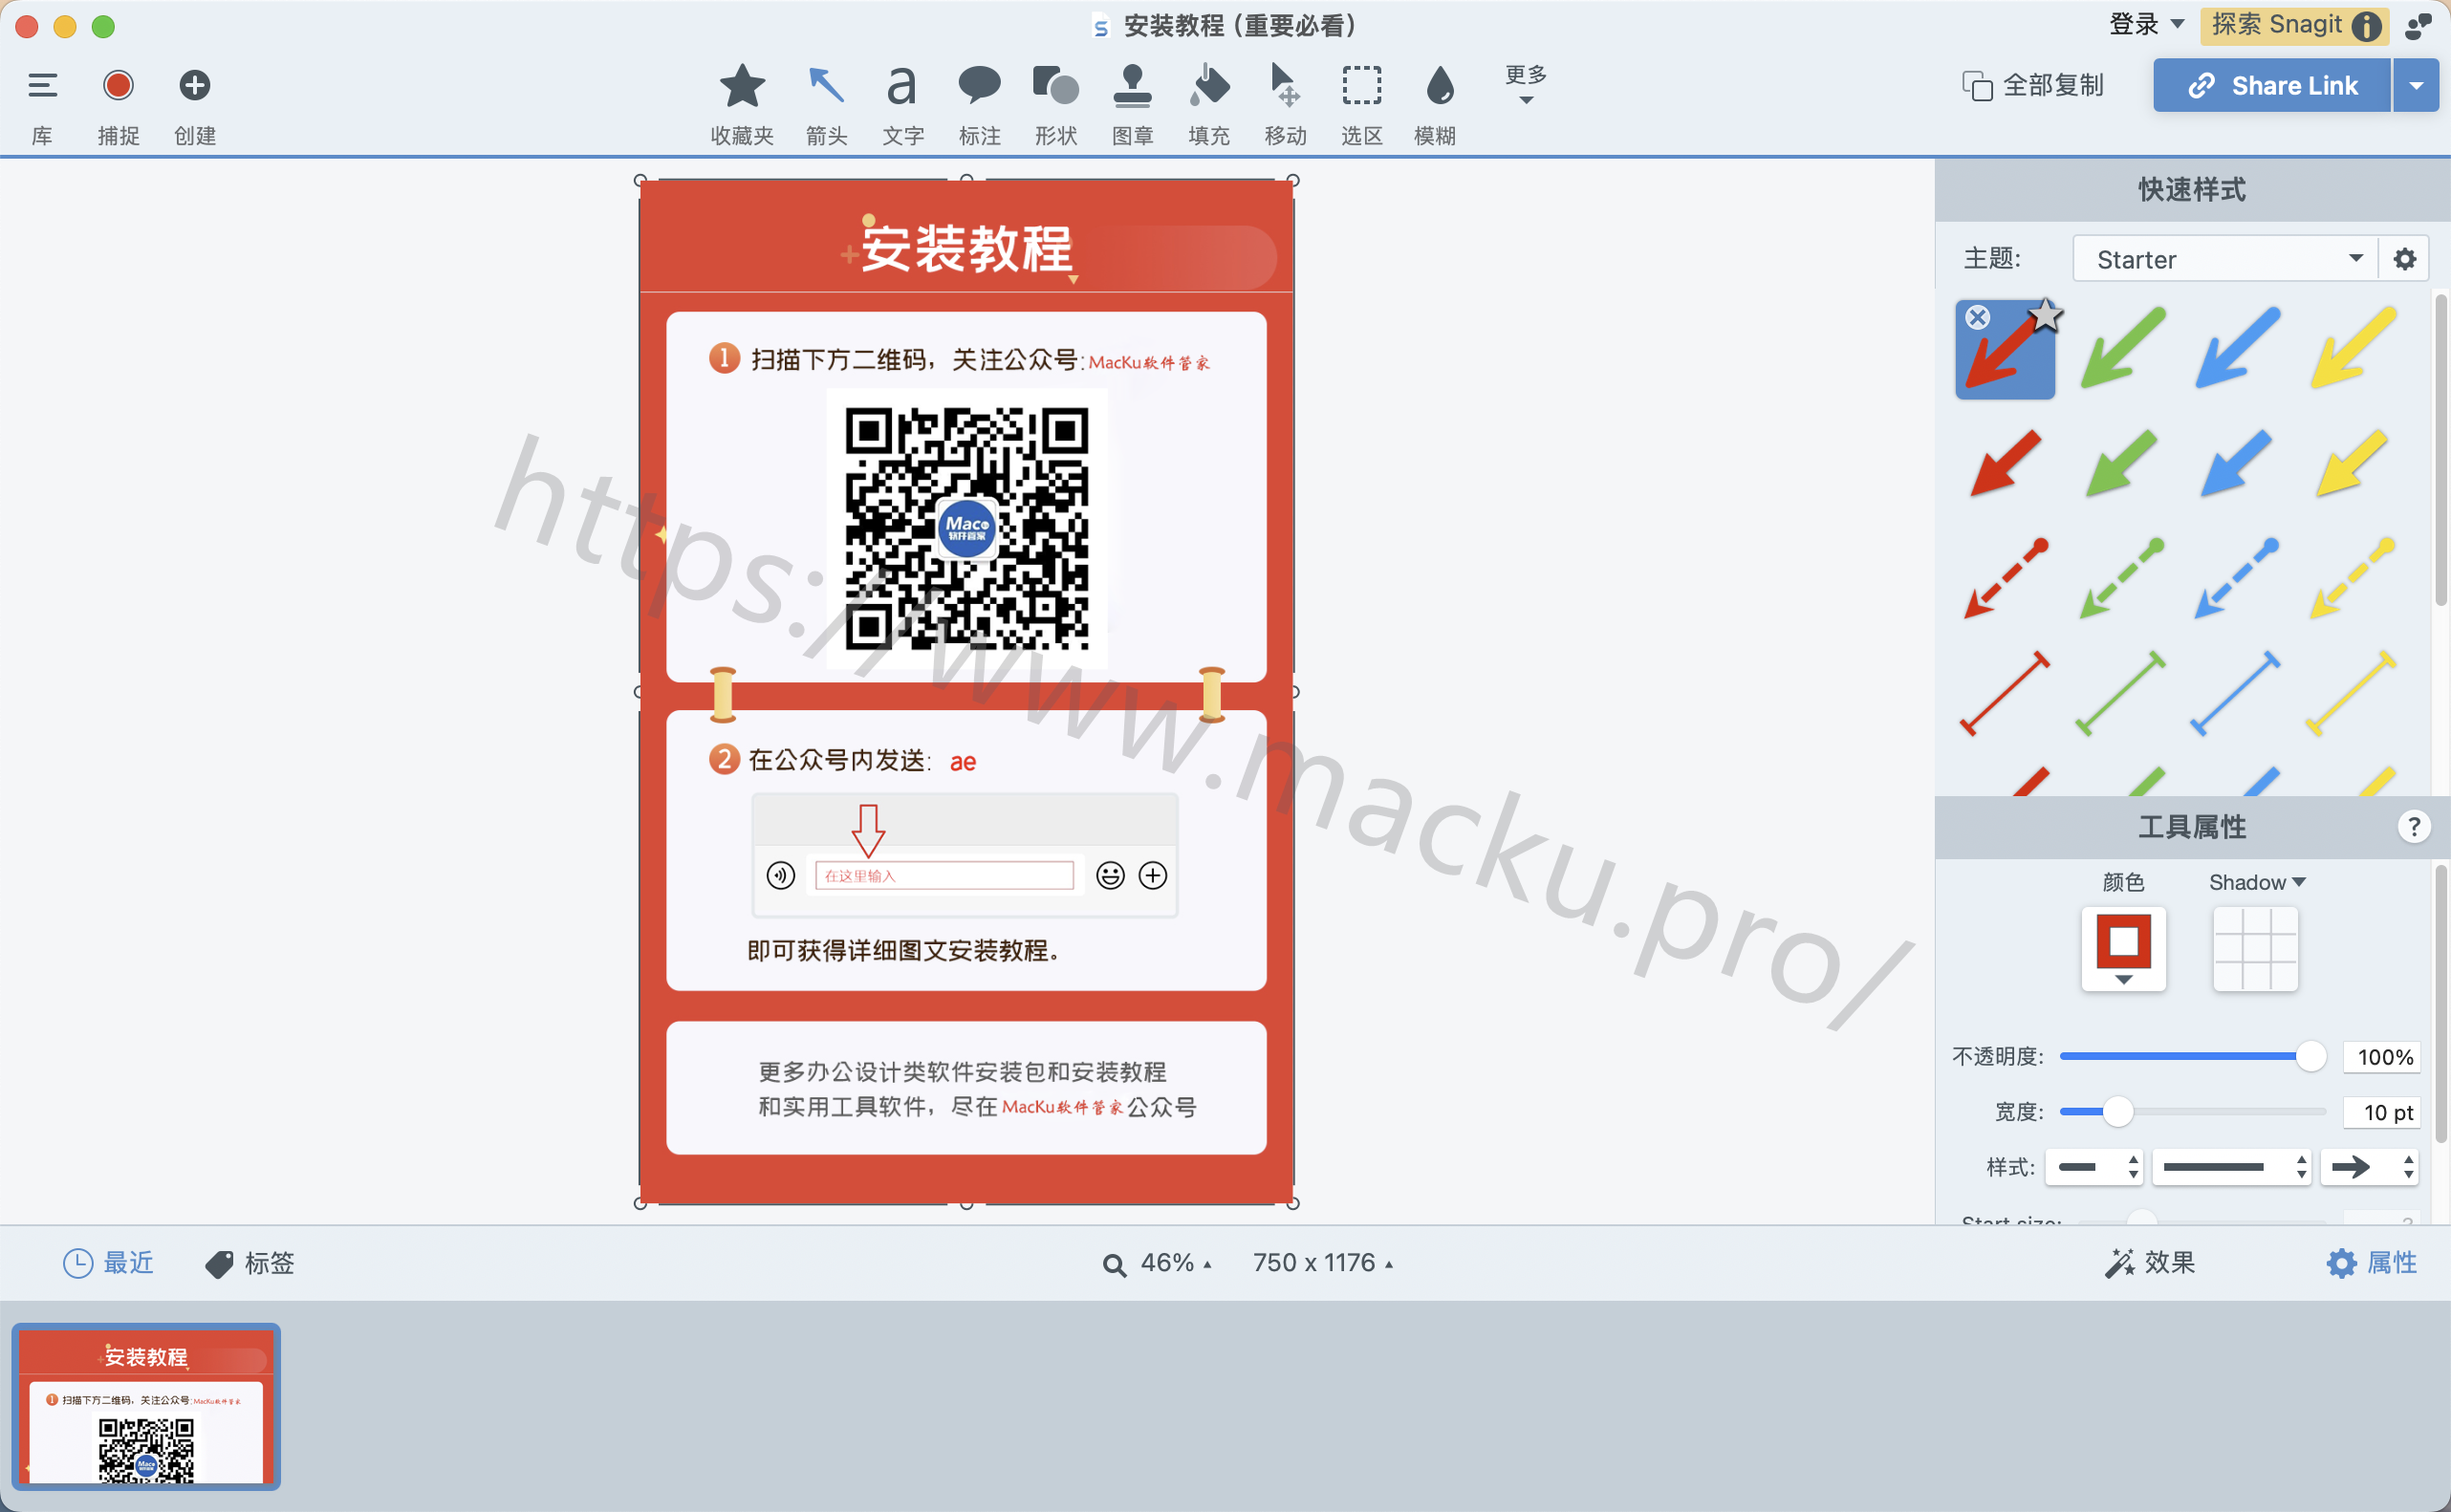Click the Snagit notifications icon at top right
Viewport: 2451px width, 1512px height.
click(x=2418, y=26)
